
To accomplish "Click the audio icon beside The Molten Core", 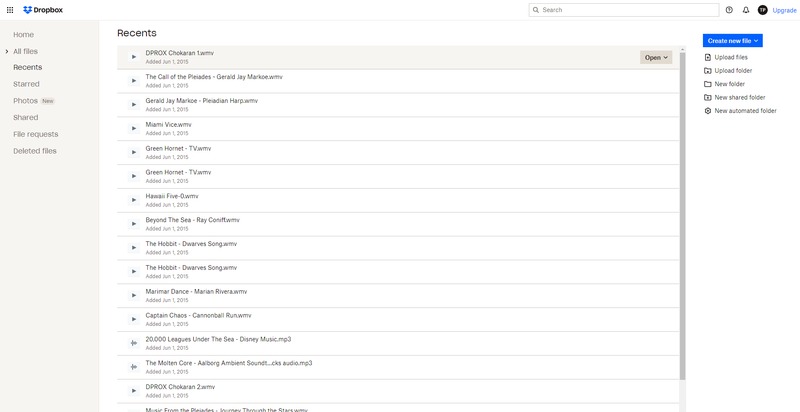I will [x=134, y=367].
